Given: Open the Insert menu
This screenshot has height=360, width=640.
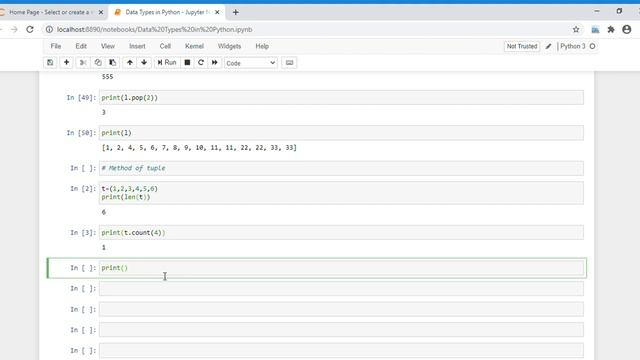Looking at the screenshot, I should tap(137, 46).
